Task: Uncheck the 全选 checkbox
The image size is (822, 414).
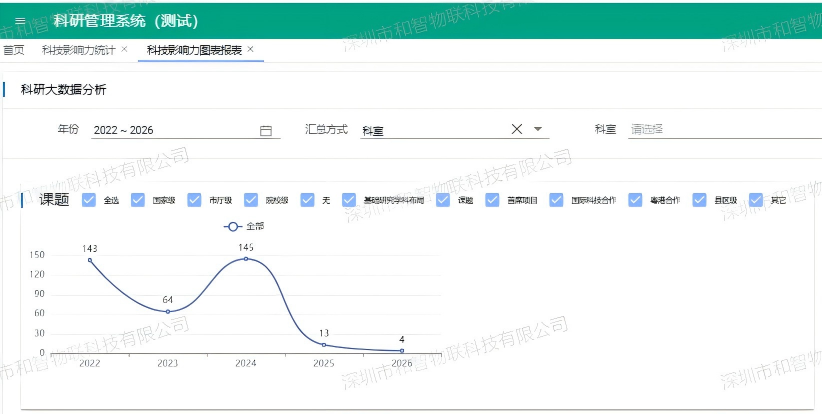Action: tap(89, 200)
